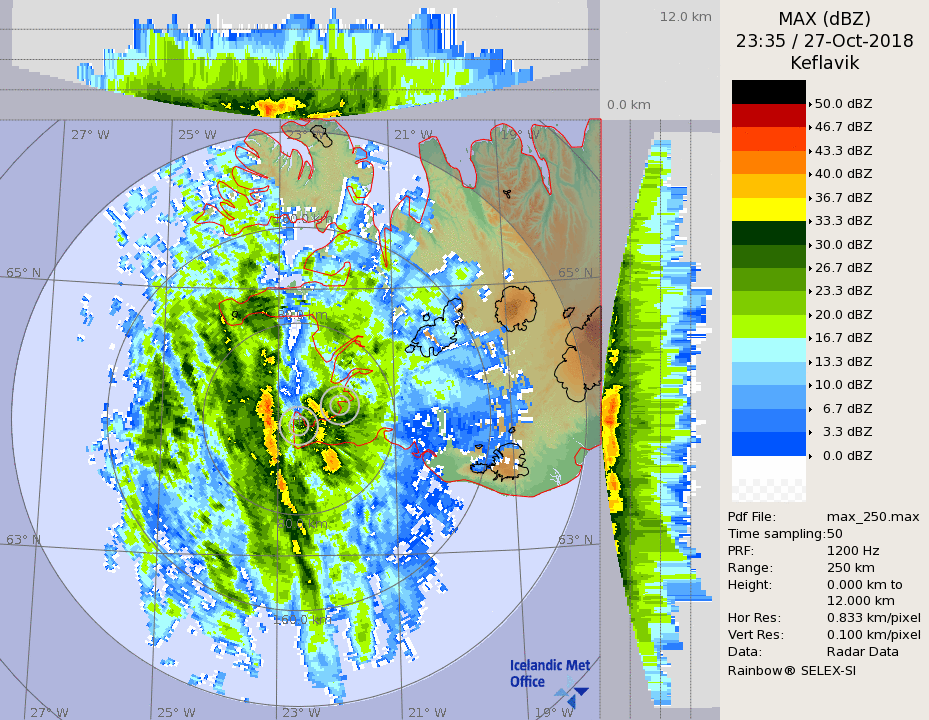This screenshot has width=929, height=720.
Task: Select the dark green 30.0 dBZ swatch
Action: pyautogui.click(x=768, y=233)
